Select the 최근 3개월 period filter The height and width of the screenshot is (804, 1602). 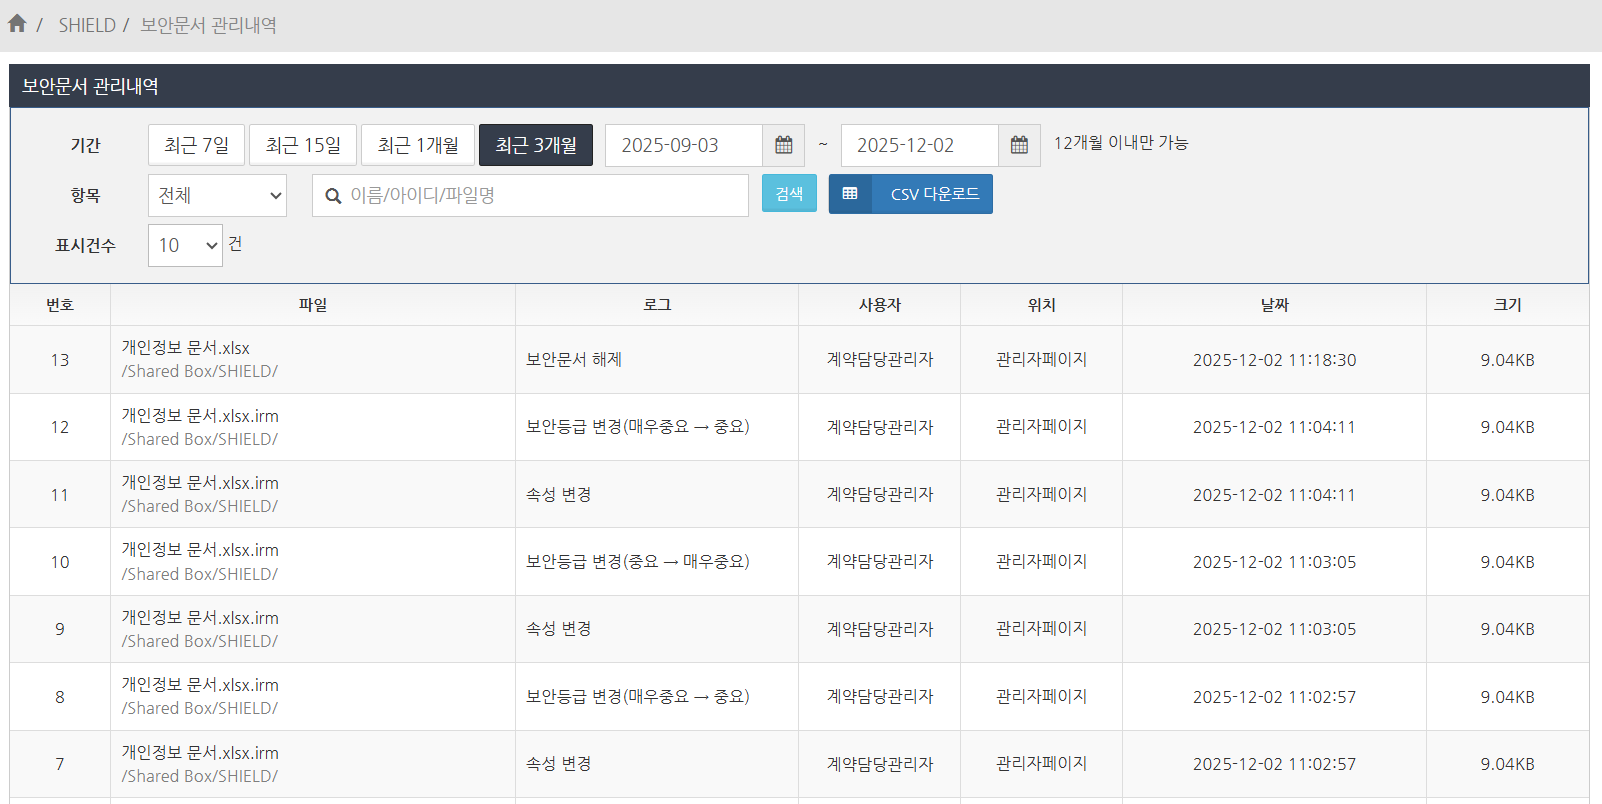pos(536,146)
